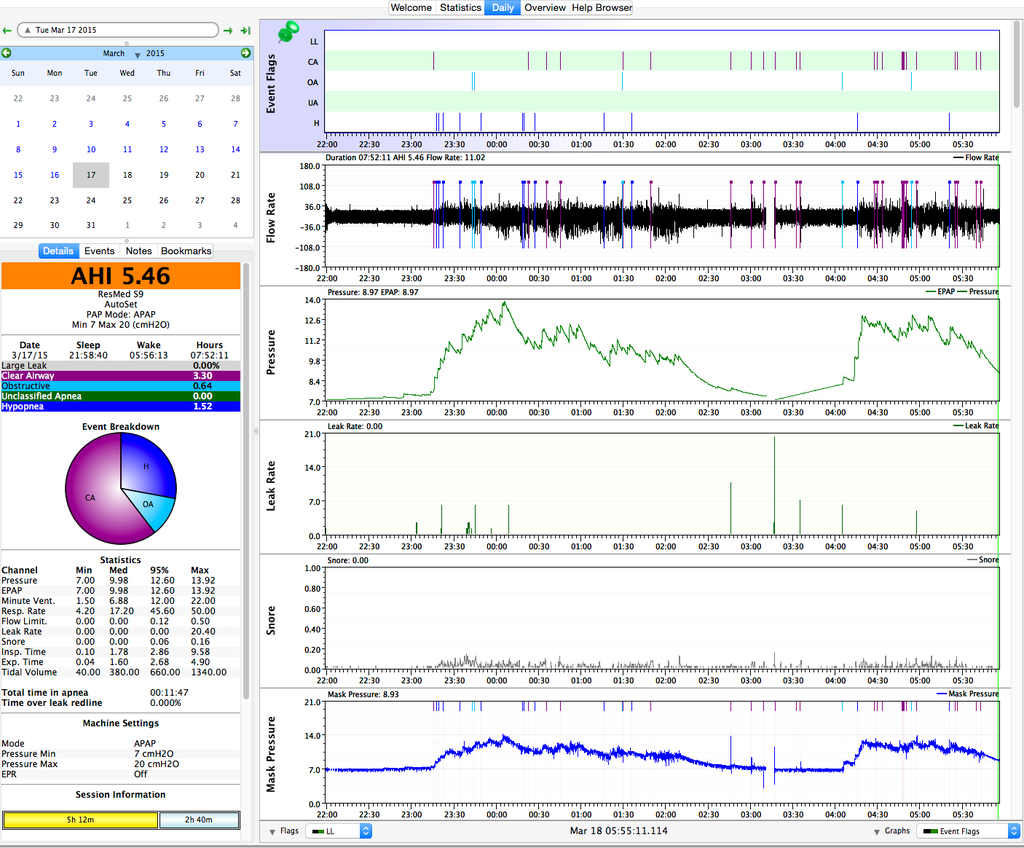Screen dimensions: 1024x848
Task: Select the 5h 12m yellow session bar
Action: click(80, 820)
